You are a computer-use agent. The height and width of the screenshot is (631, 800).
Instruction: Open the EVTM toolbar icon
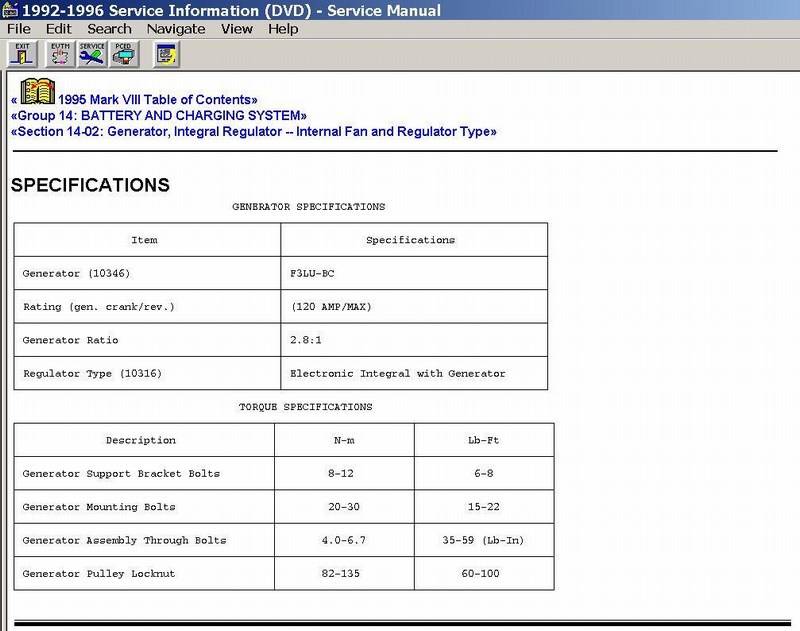pos(60,55)
